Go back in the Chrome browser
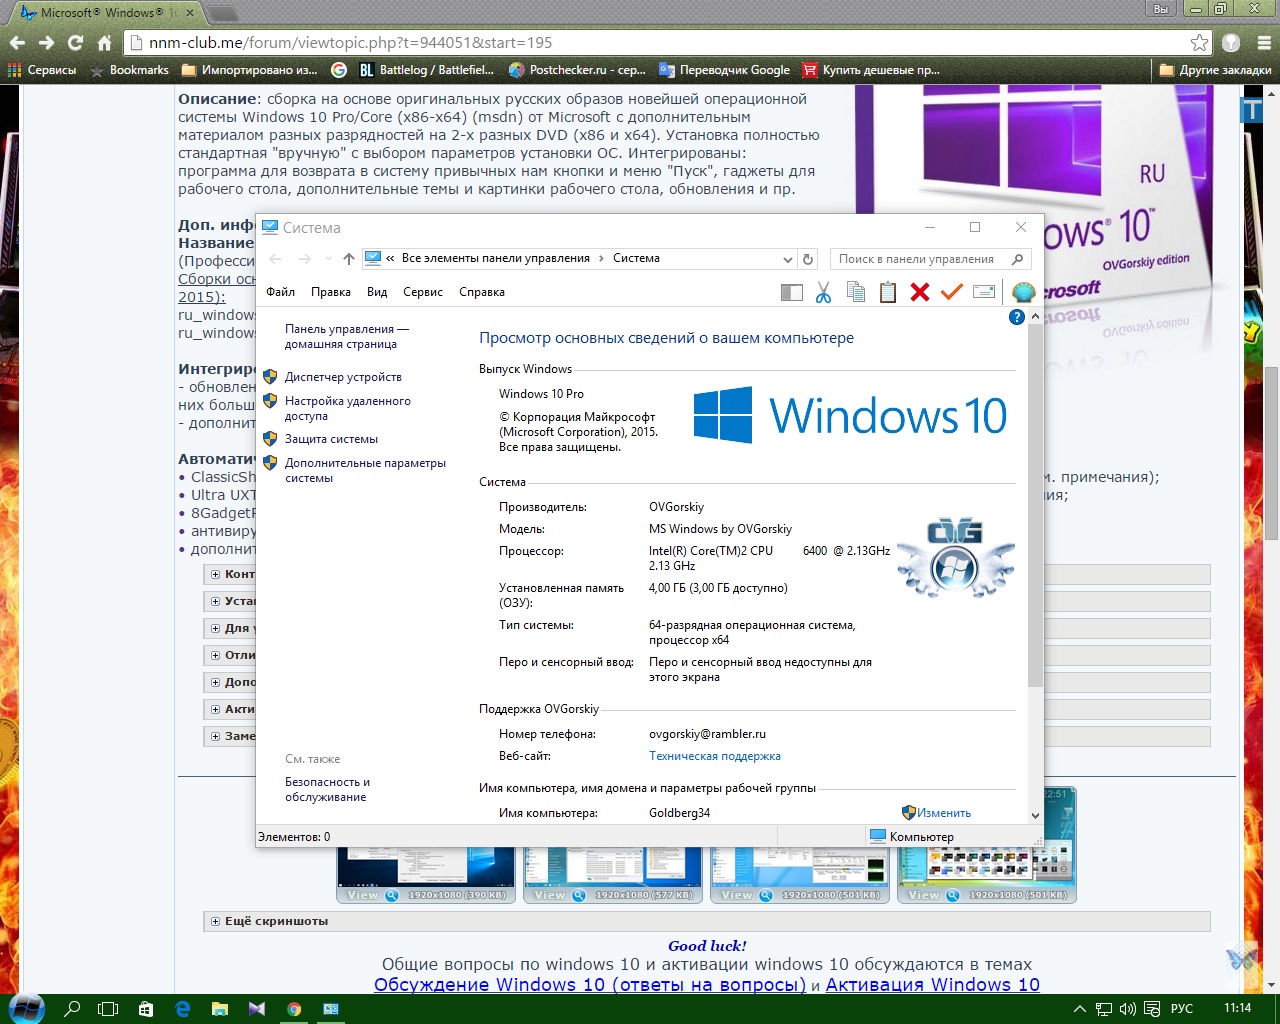The image size is (1280, 1024). (17, 43)
